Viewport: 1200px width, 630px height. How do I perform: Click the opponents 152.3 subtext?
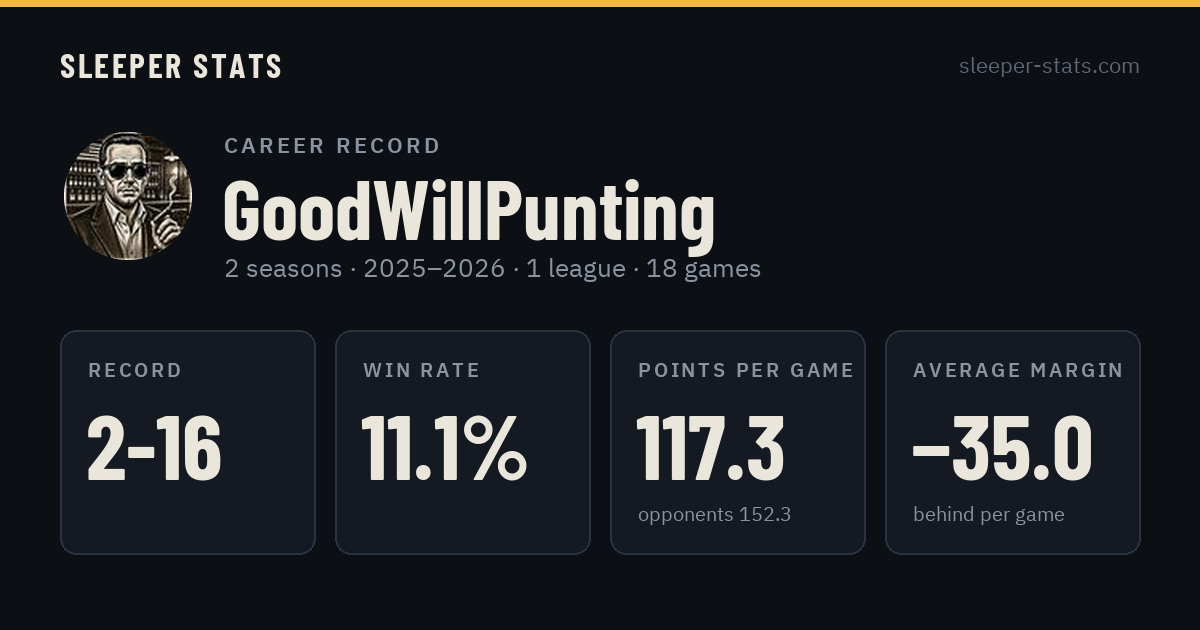coord(714,515)
